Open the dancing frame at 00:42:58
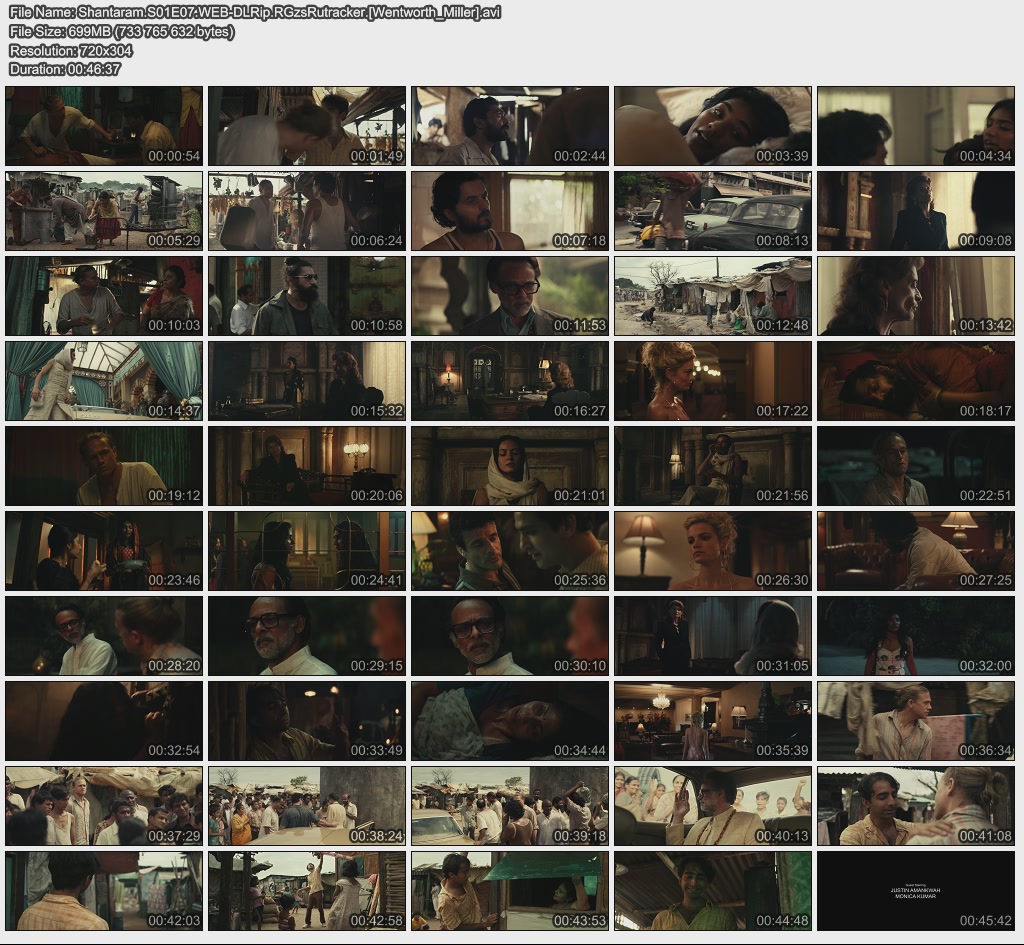 point(307,891)
